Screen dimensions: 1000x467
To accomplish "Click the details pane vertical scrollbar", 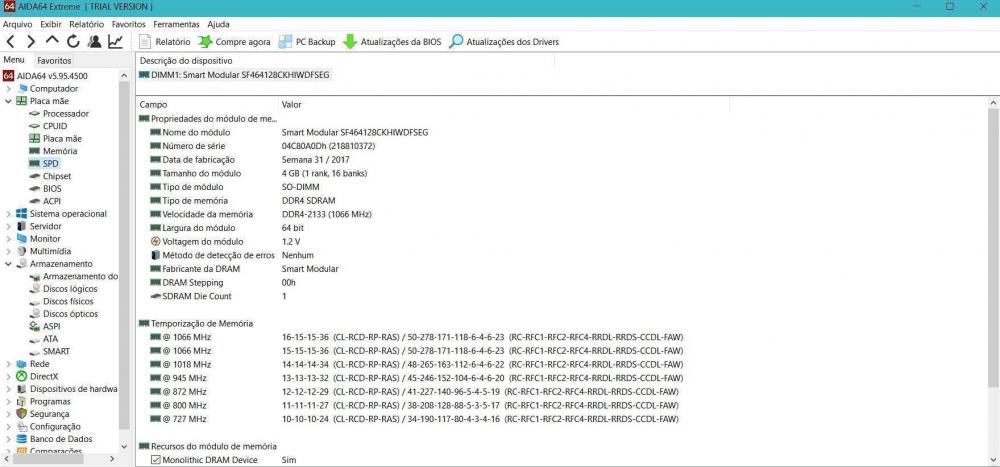I will [x=994, y=248].
